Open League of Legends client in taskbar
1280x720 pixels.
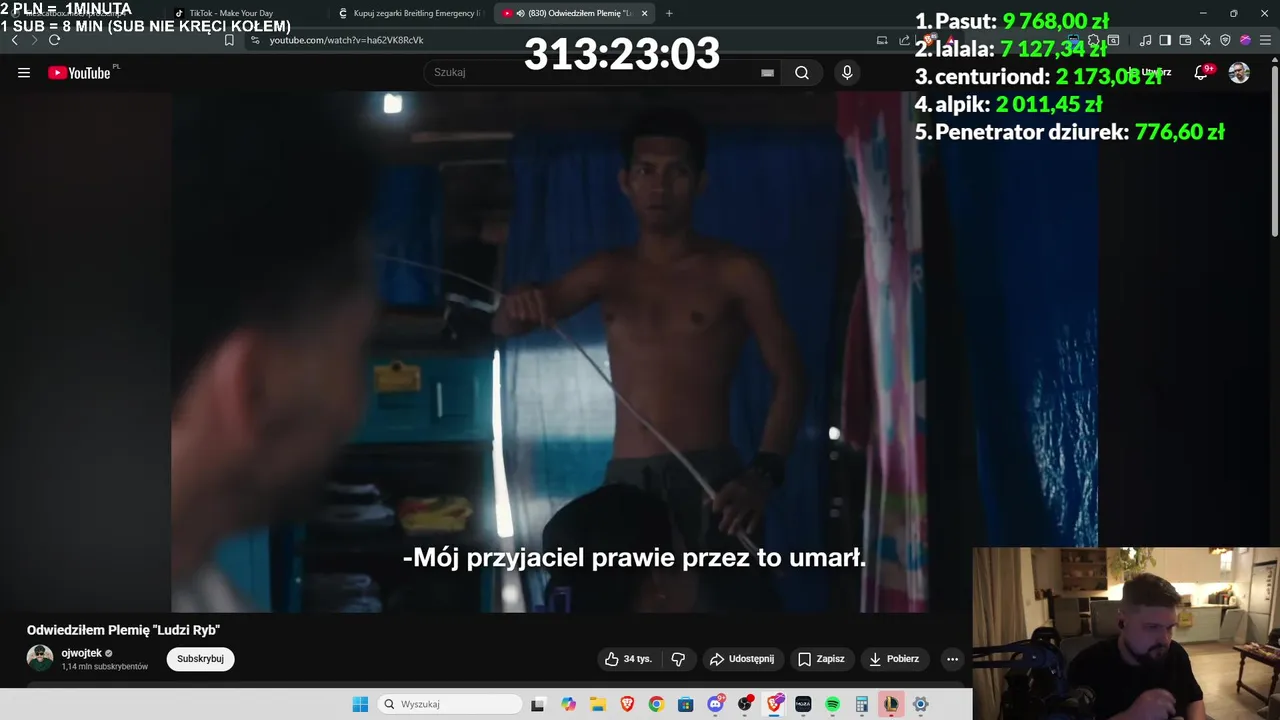pos(891,704)
